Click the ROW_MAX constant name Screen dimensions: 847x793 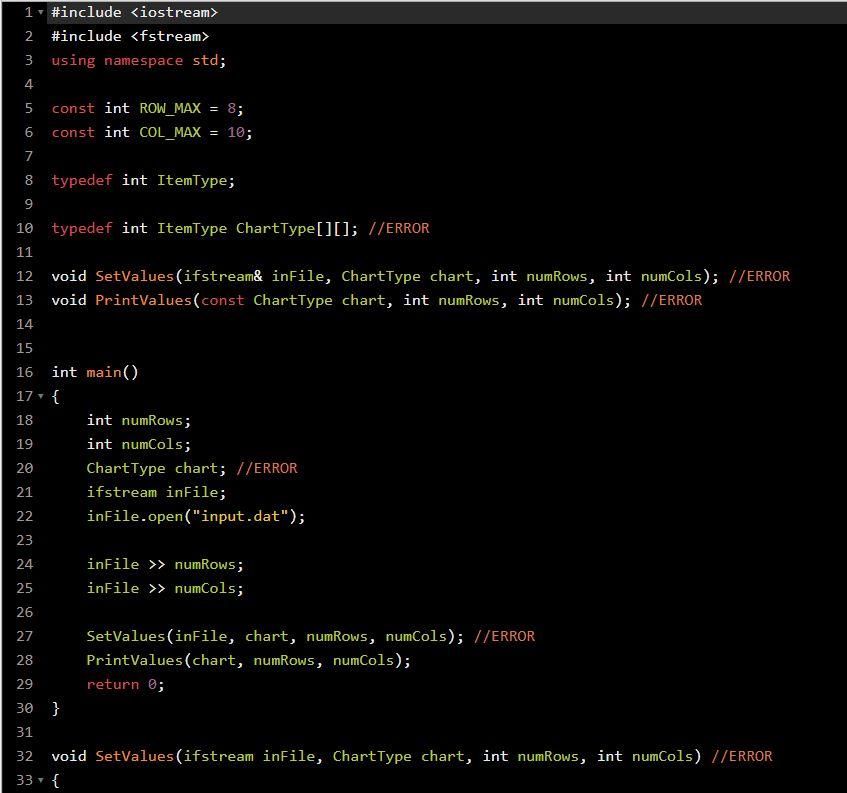coord(170,108)
